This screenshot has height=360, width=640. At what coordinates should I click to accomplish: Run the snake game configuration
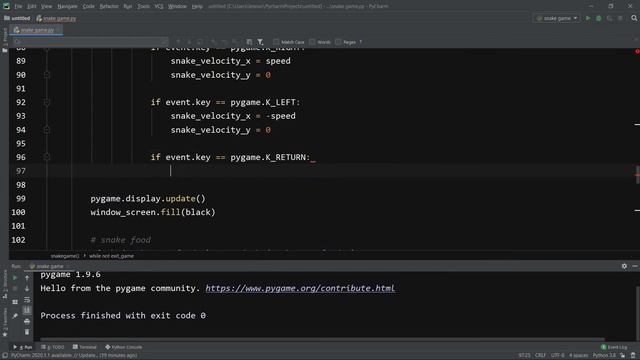coord(588,18)
